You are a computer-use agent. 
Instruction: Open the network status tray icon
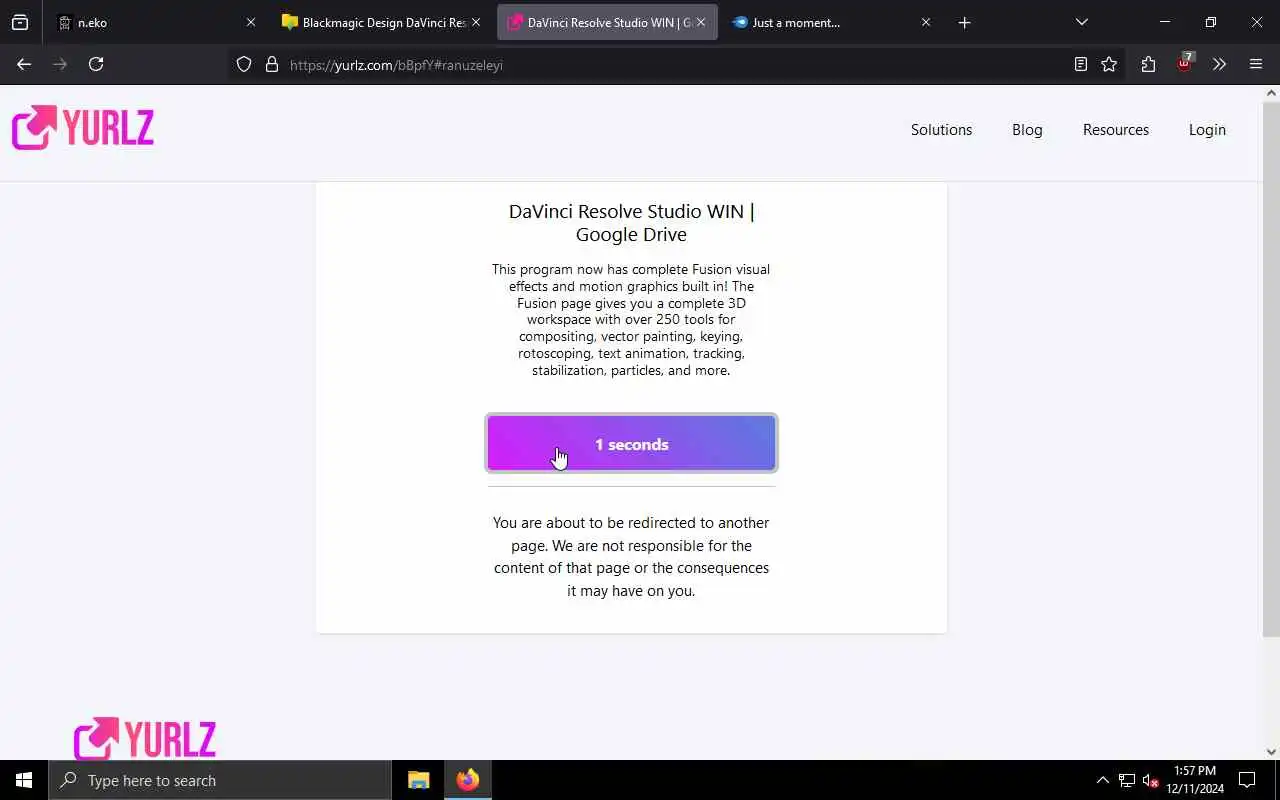pos(1127,780)
